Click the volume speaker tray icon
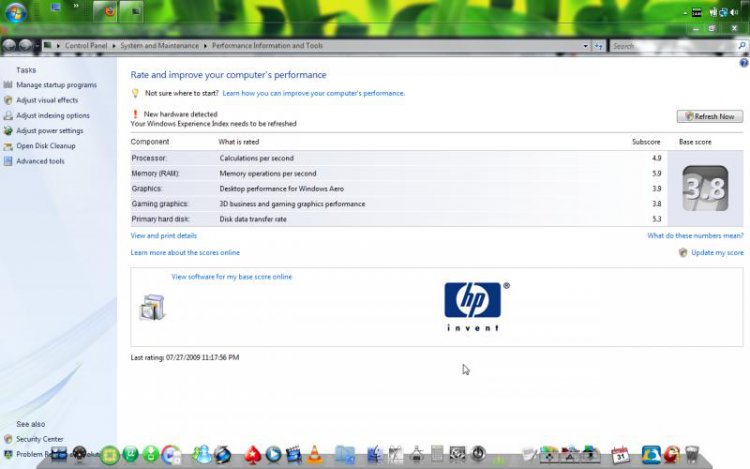Screen dimensions: 750x469 tap(734, 12)
